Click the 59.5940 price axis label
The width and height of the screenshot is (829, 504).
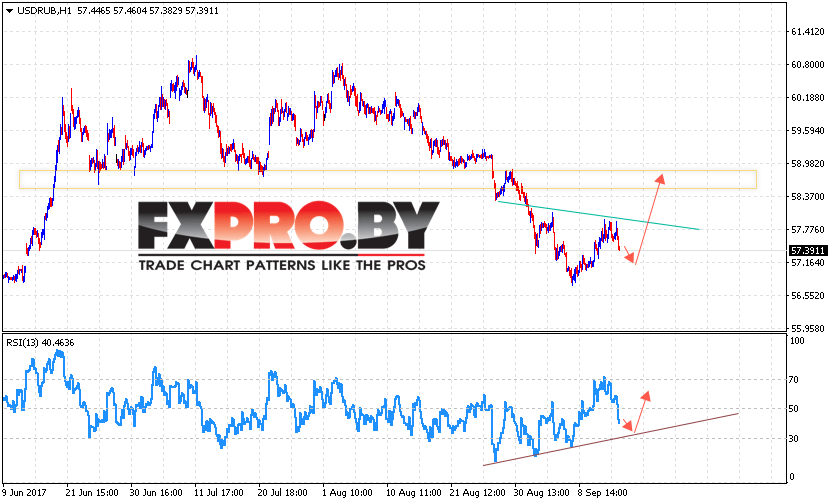point(807,131)
